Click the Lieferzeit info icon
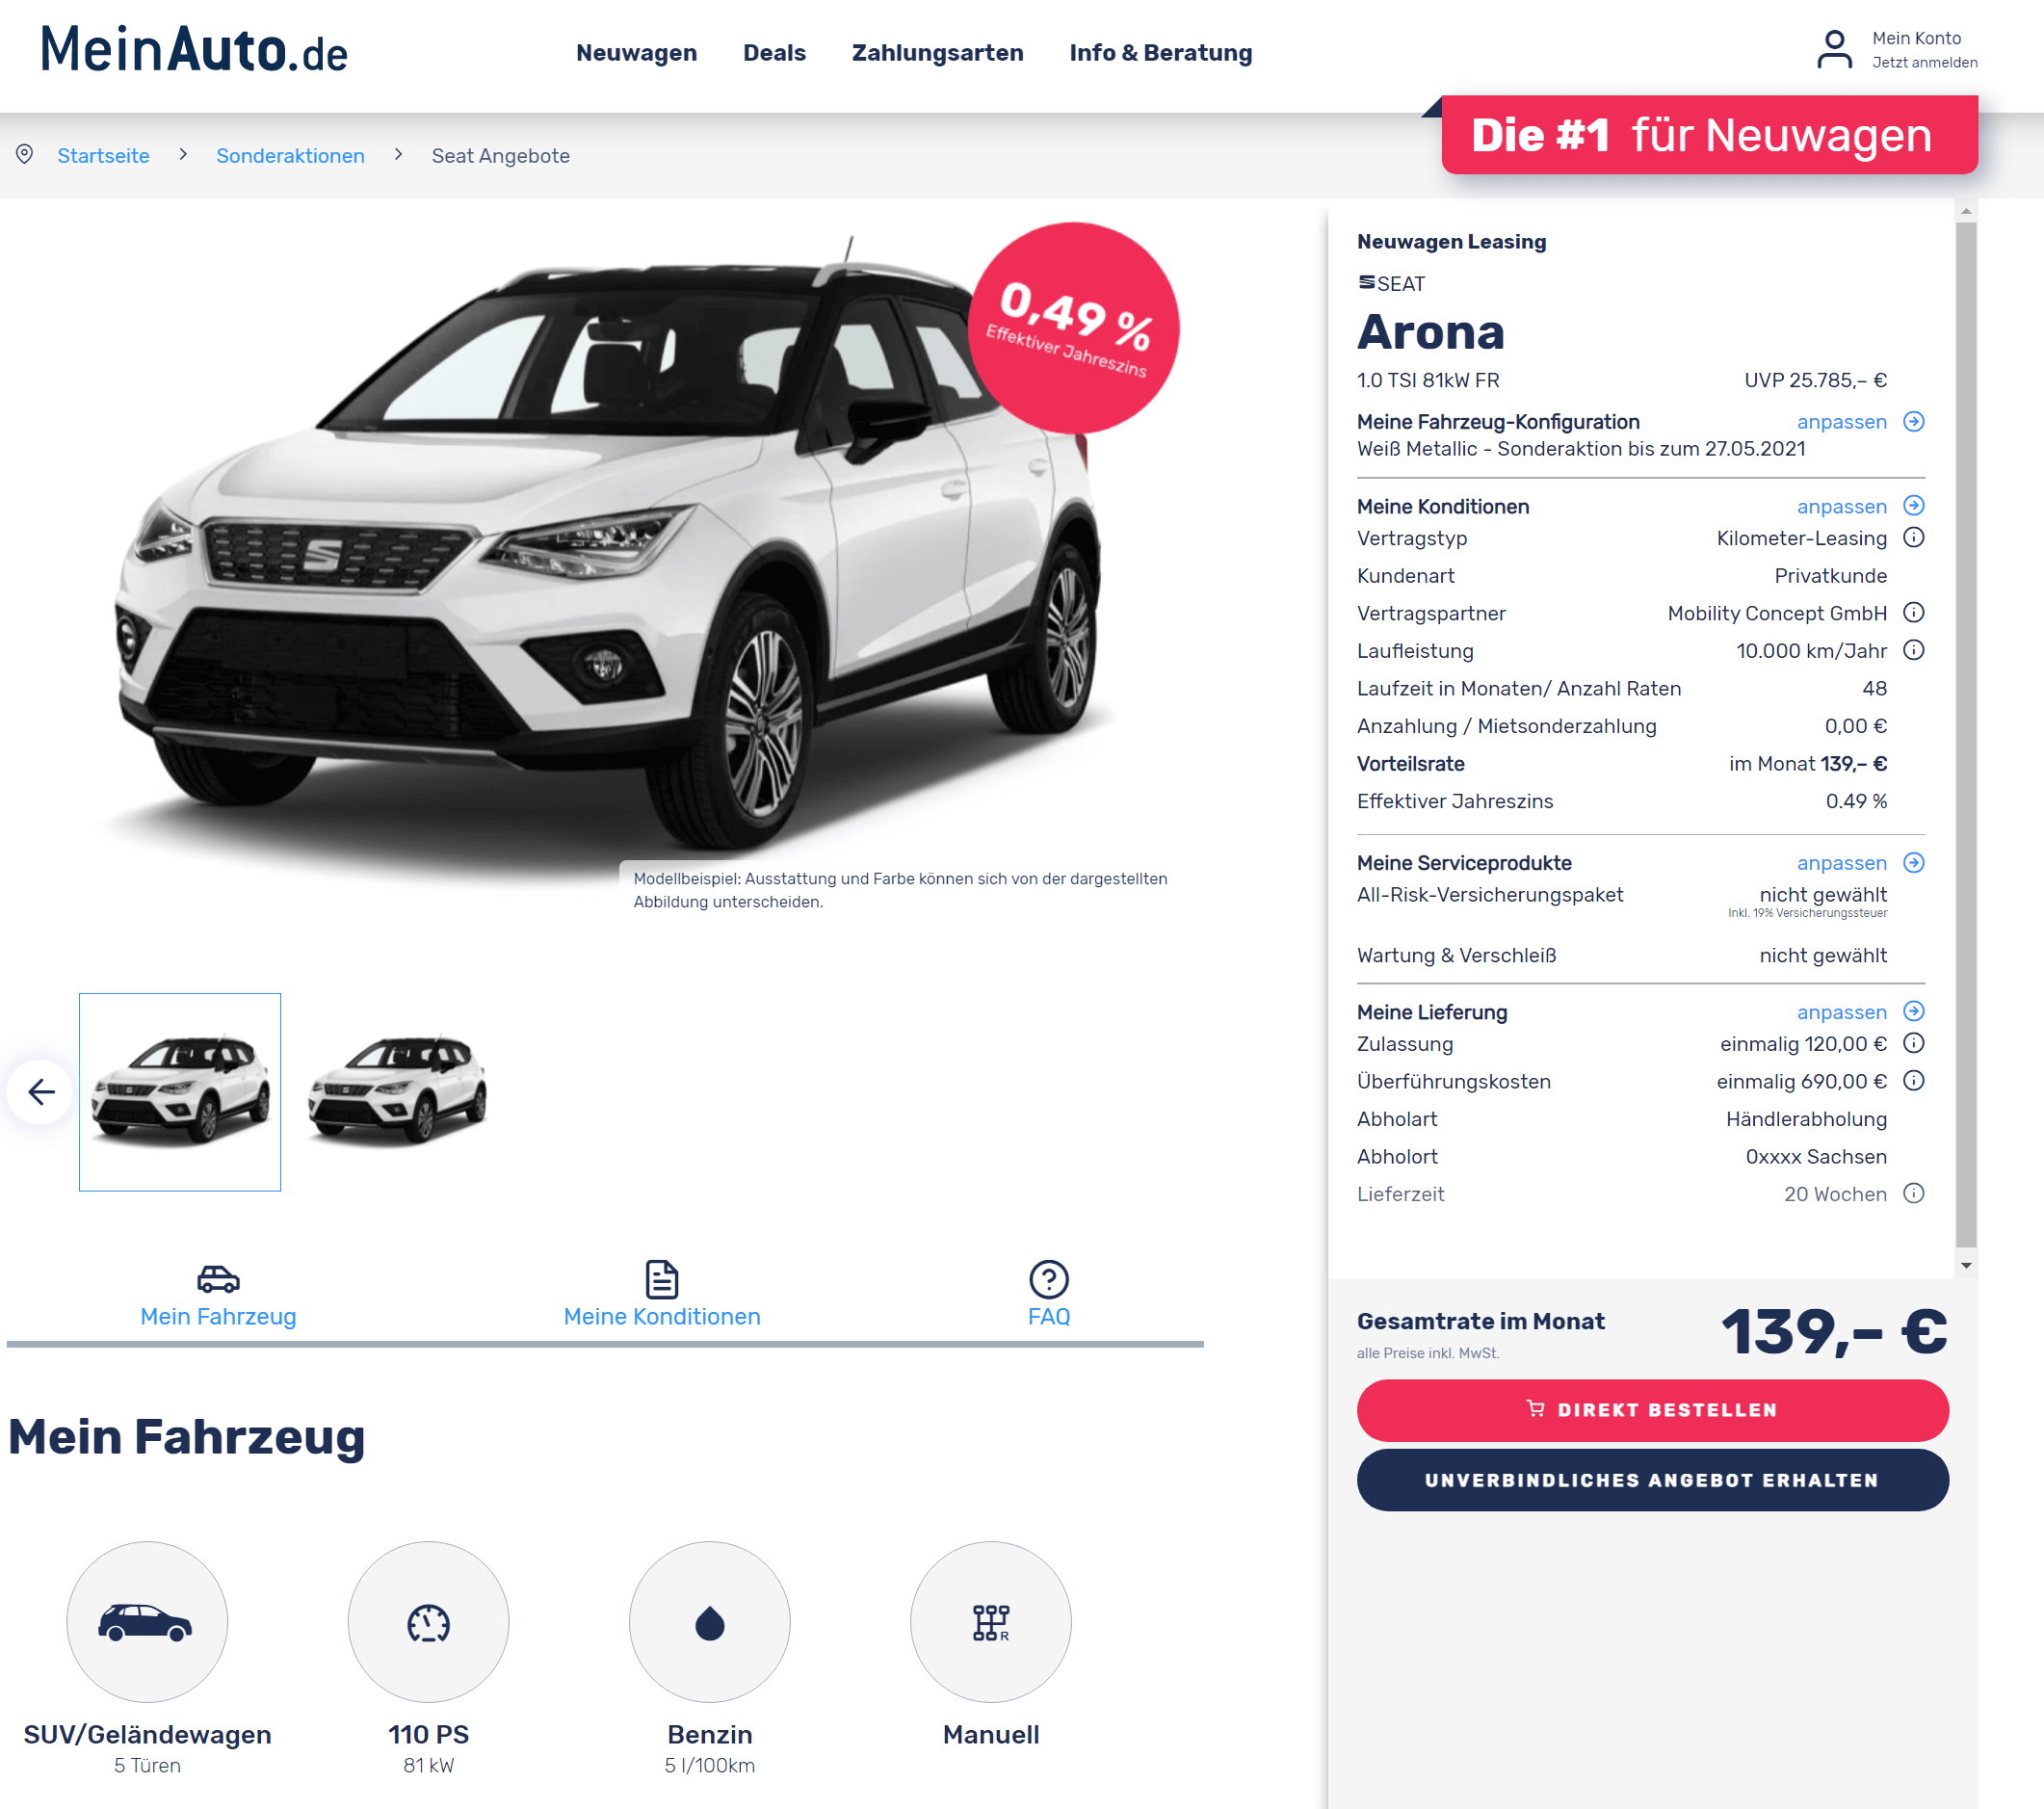Image resolution: width=2044 pixels, height=1809 pixels. click(1913, 1194)
